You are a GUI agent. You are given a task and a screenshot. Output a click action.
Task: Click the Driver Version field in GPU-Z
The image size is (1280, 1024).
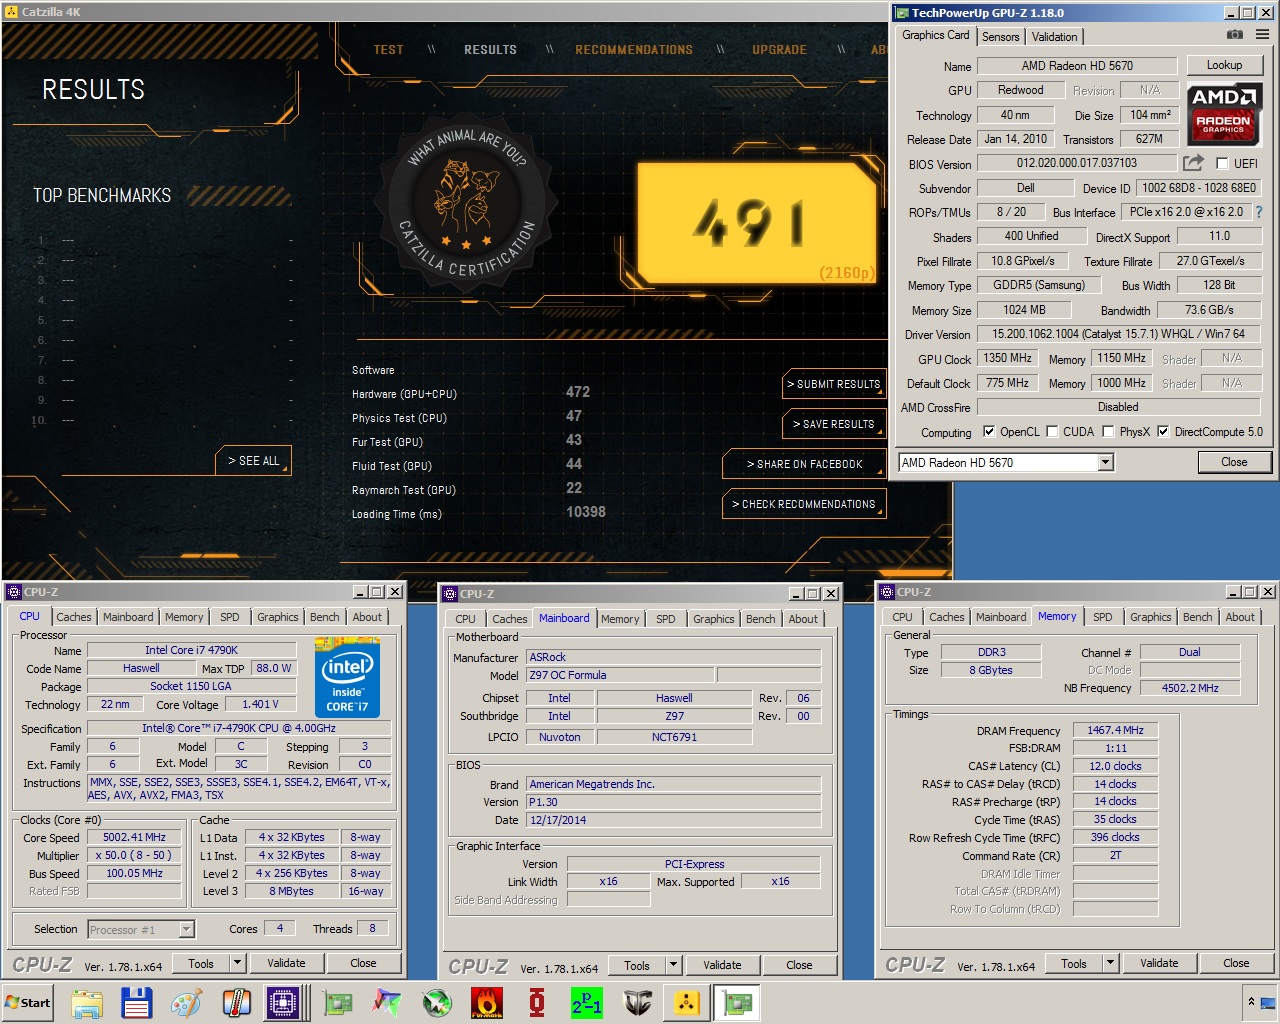(x=1118, y=334)
